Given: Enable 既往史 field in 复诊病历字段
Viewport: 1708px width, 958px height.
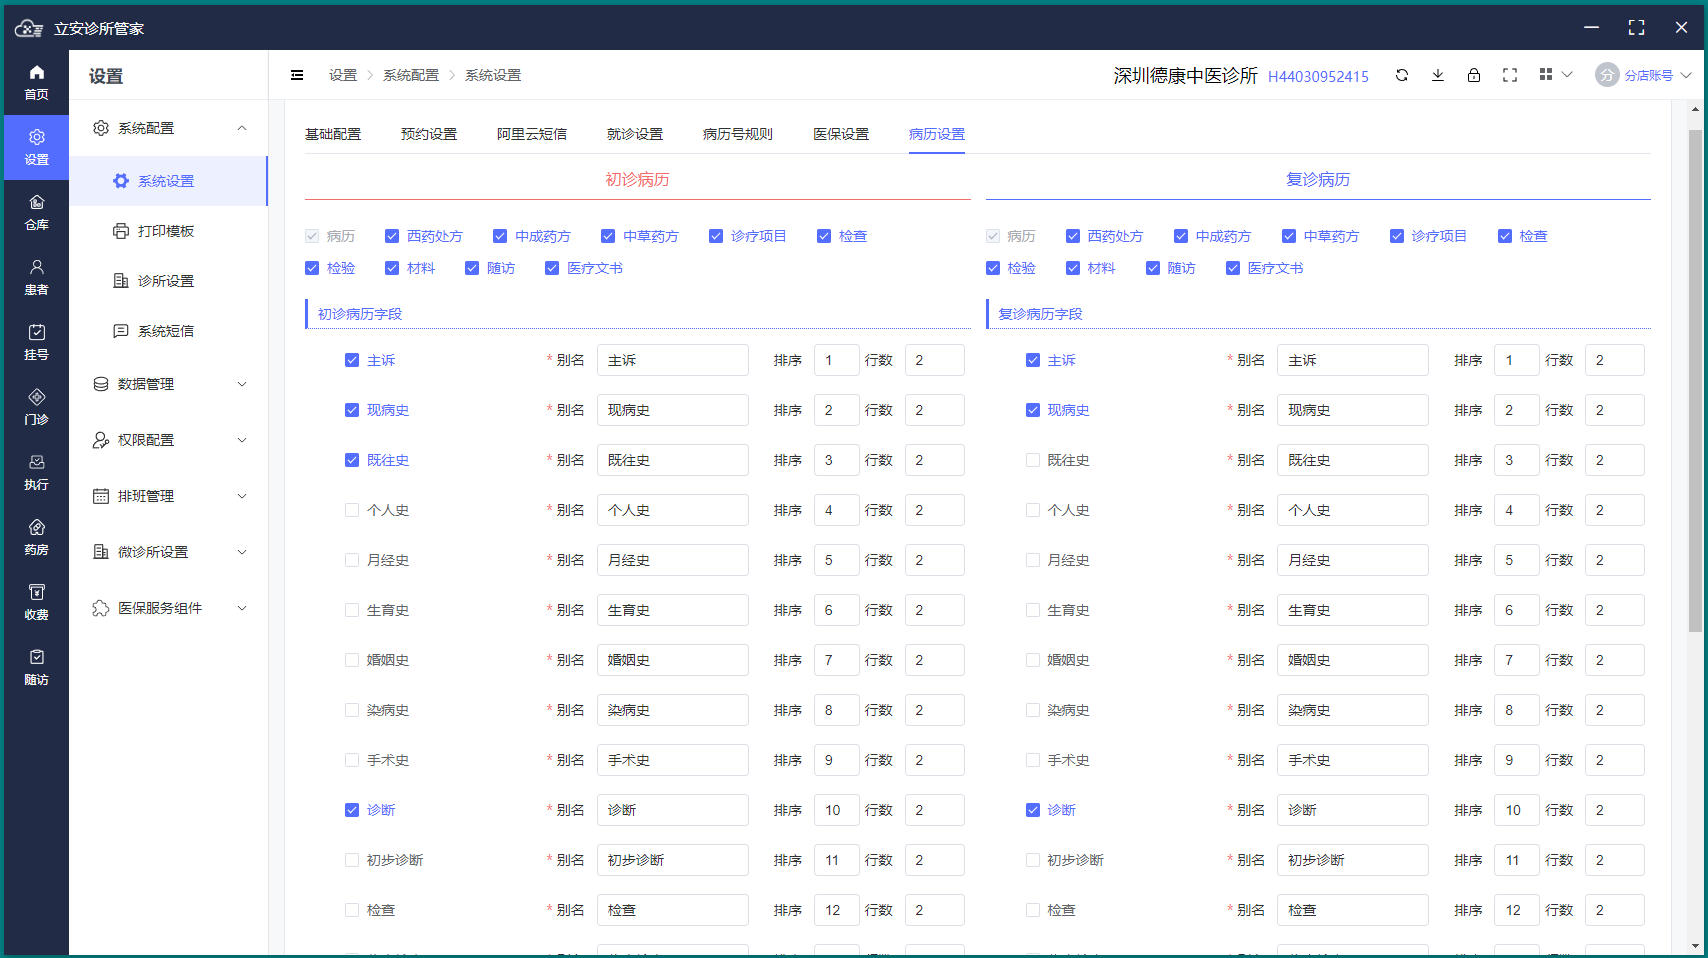Looking at the screenshot, I should tap(1033, 460).
